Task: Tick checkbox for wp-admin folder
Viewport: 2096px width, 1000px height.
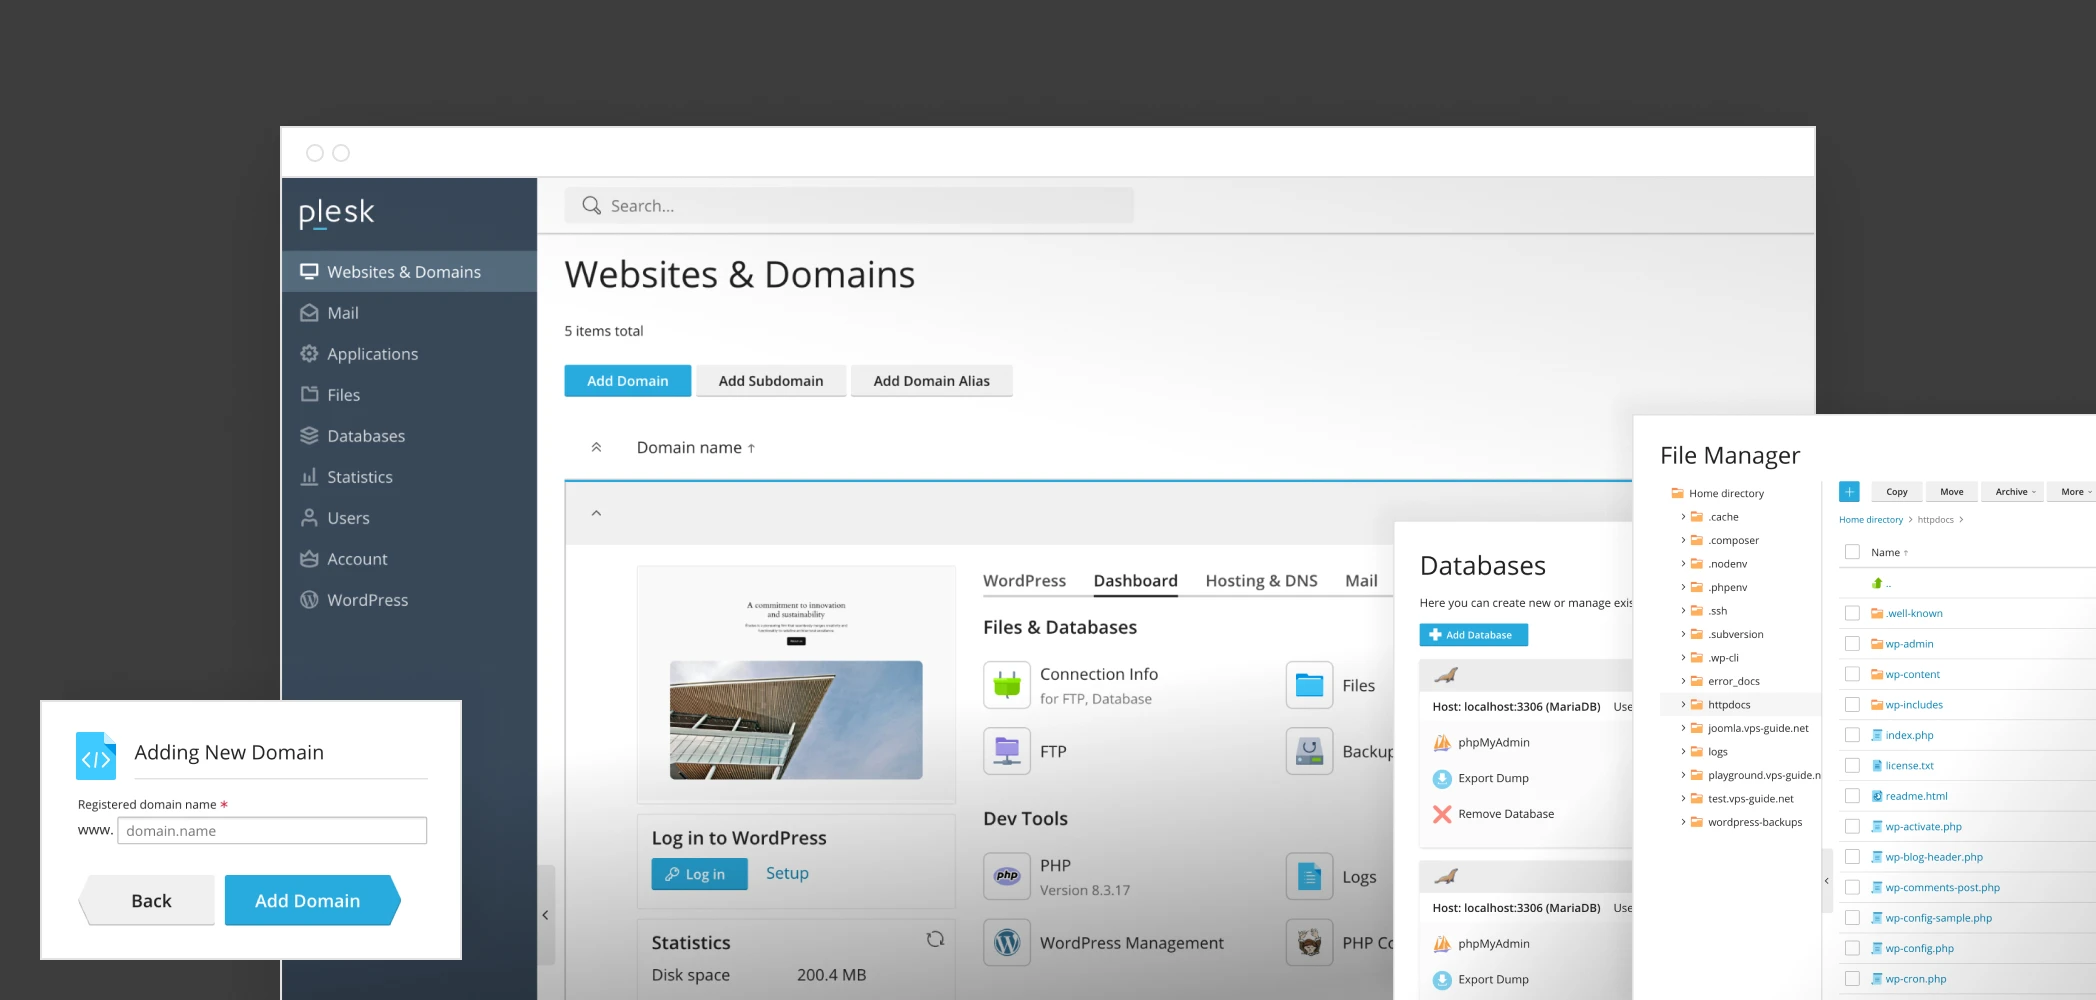Action: (x=1852, y=644)
